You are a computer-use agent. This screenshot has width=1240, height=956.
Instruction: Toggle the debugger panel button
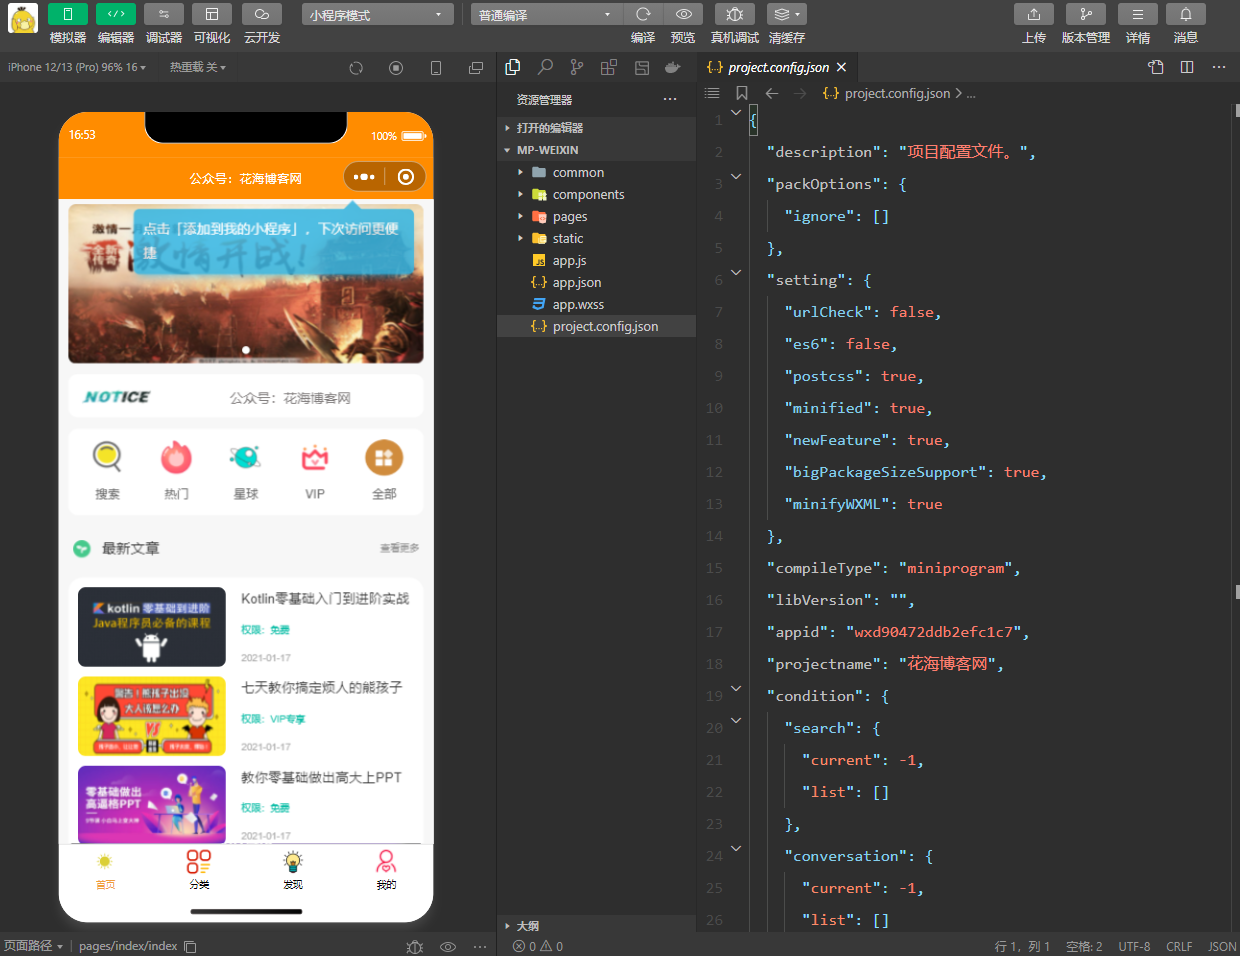click(x=164, y=14)
